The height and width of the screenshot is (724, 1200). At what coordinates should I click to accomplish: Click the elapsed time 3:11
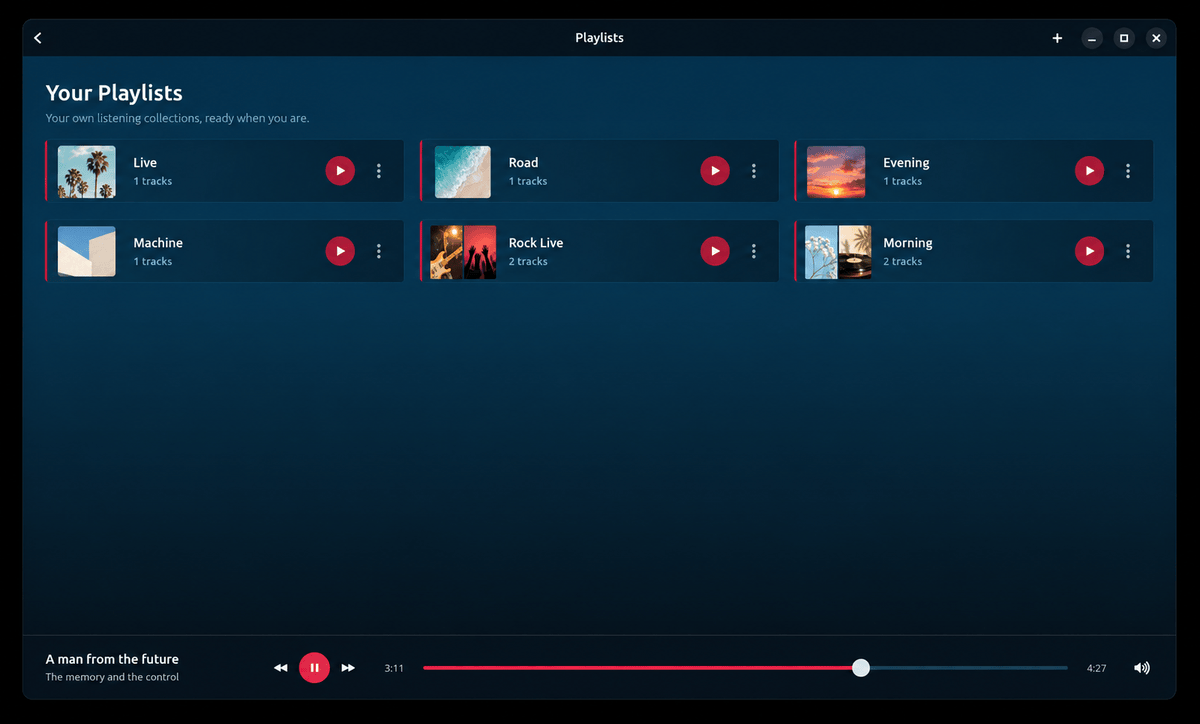[x=394, y=668]
